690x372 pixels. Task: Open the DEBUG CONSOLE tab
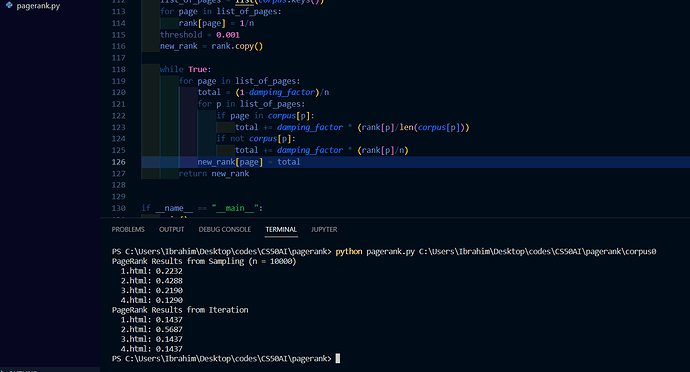(224, 229)
